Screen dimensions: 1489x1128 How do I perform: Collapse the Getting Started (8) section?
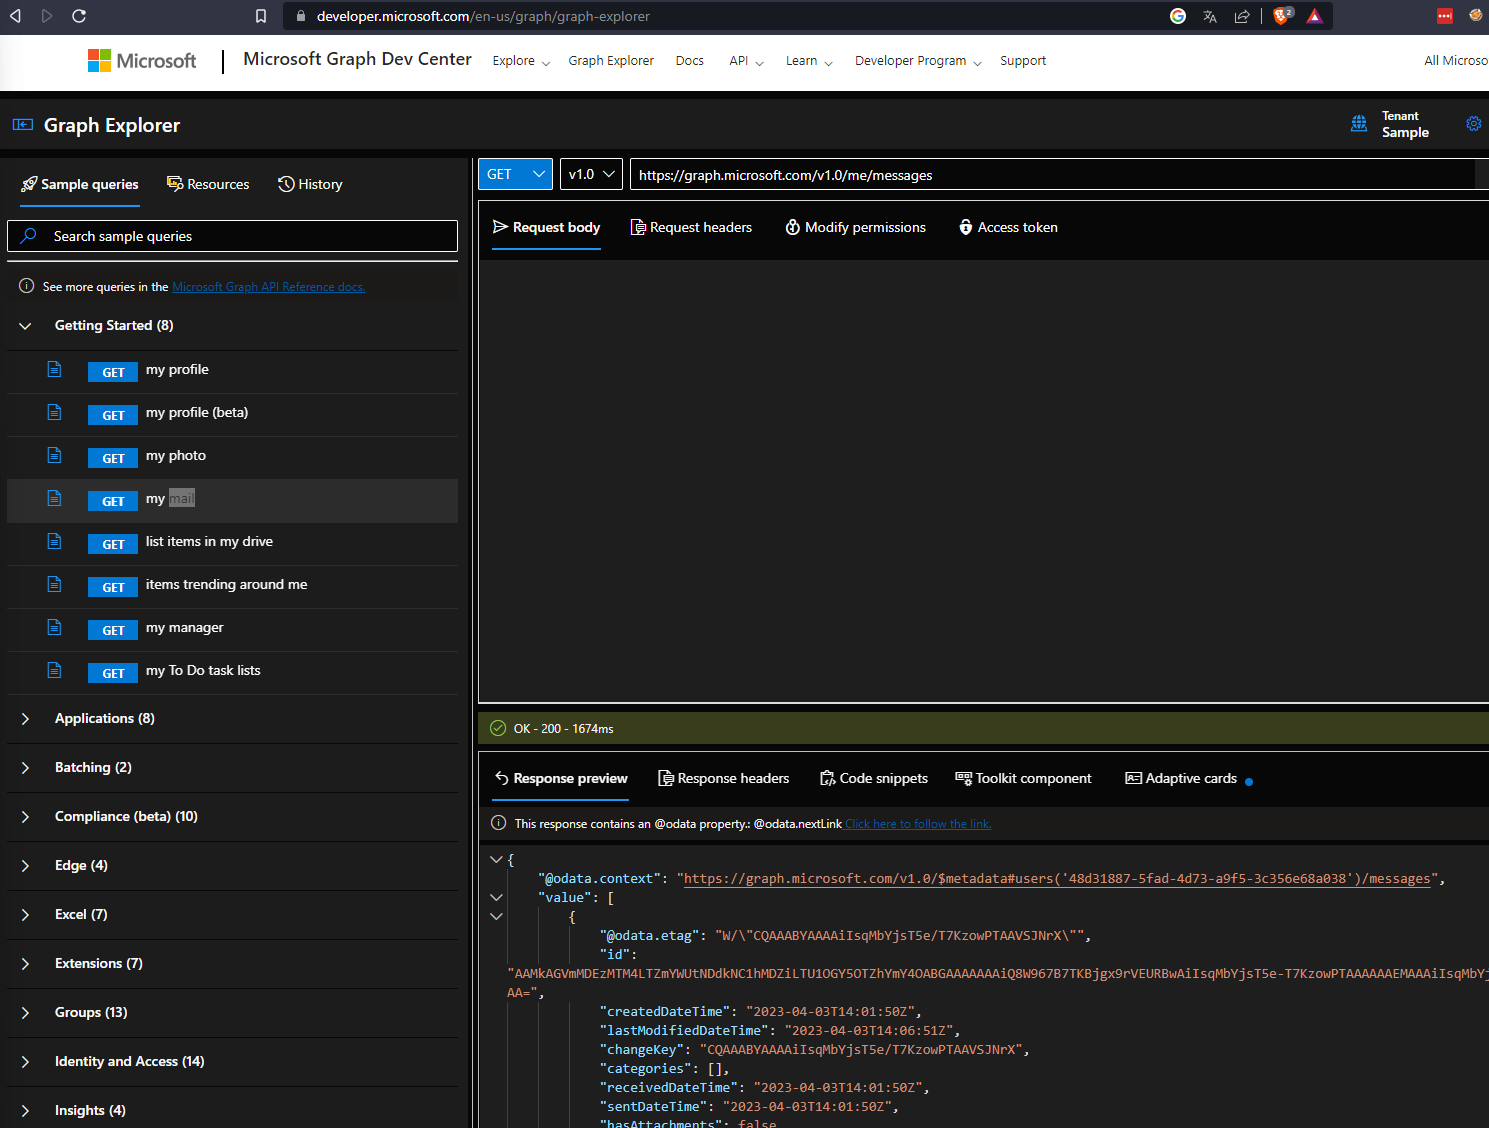(x=113, y=326)
